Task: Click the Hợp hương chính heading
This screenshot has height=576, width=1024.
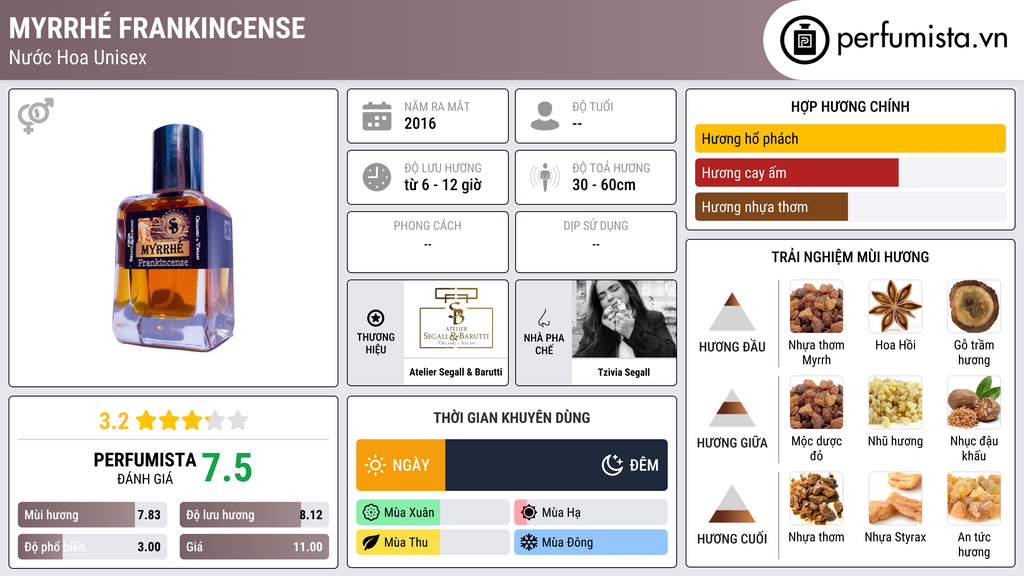Action: (850, 106)
